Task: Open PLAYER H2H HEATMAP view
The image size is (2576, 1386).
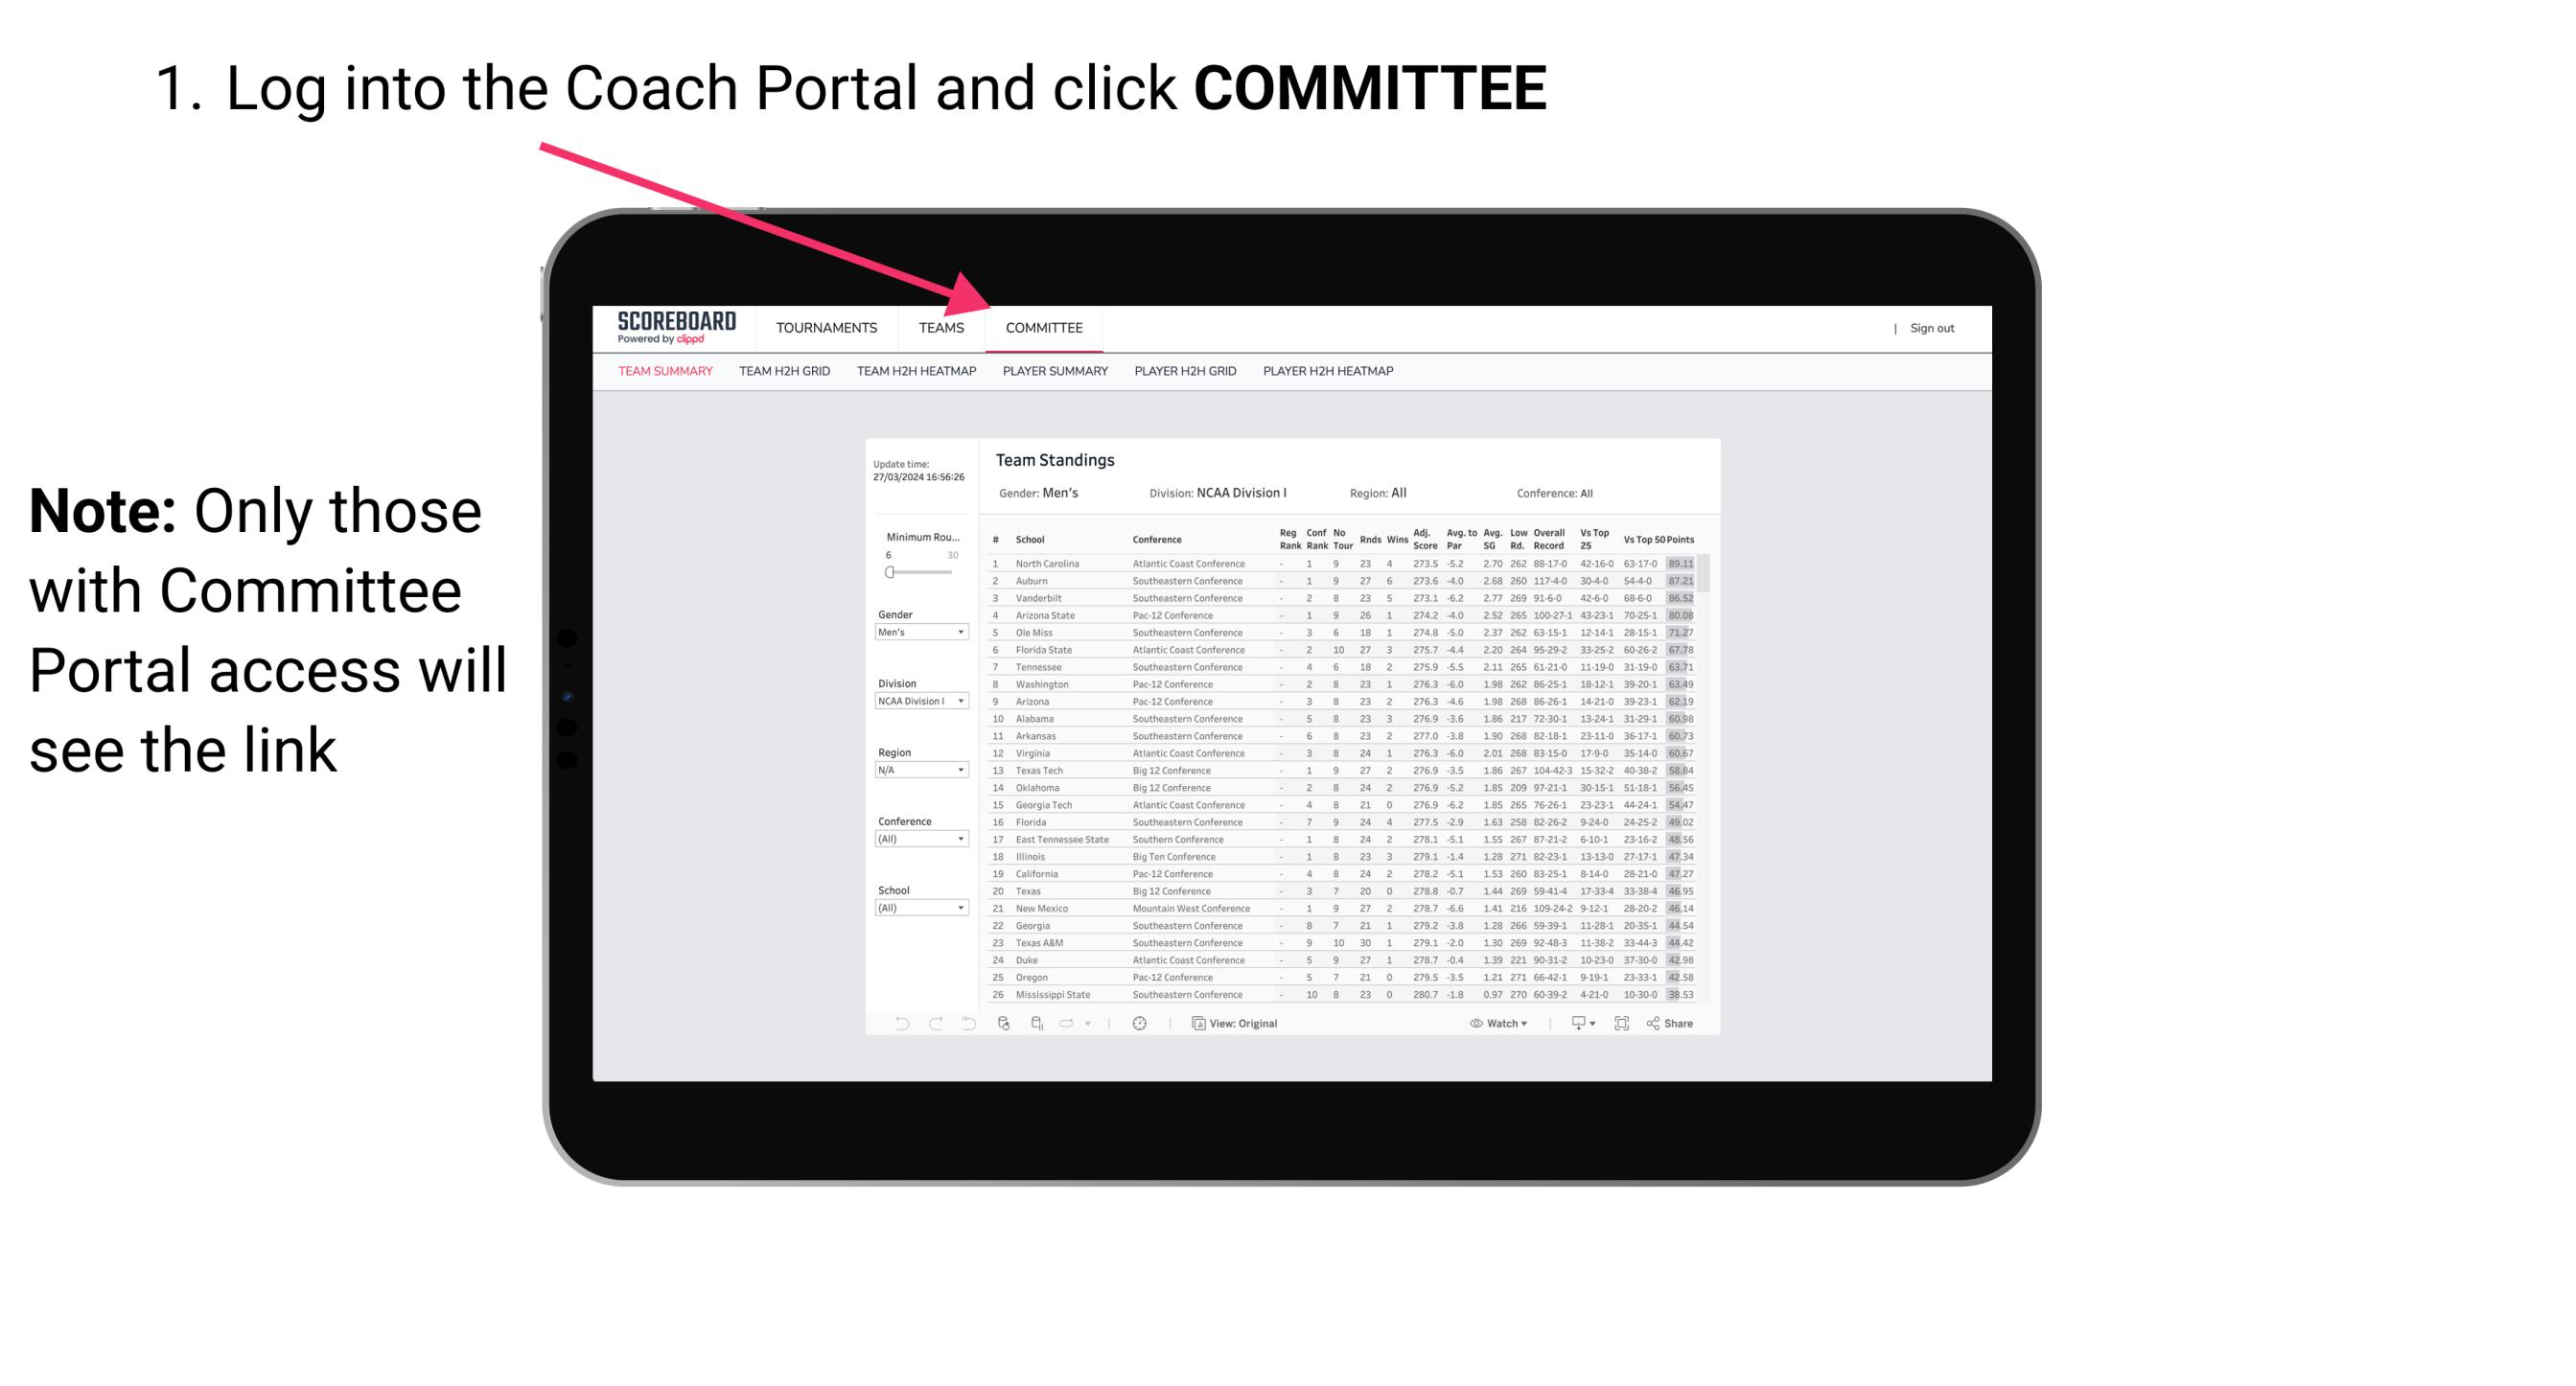Action: click(x=1330, y=372)
